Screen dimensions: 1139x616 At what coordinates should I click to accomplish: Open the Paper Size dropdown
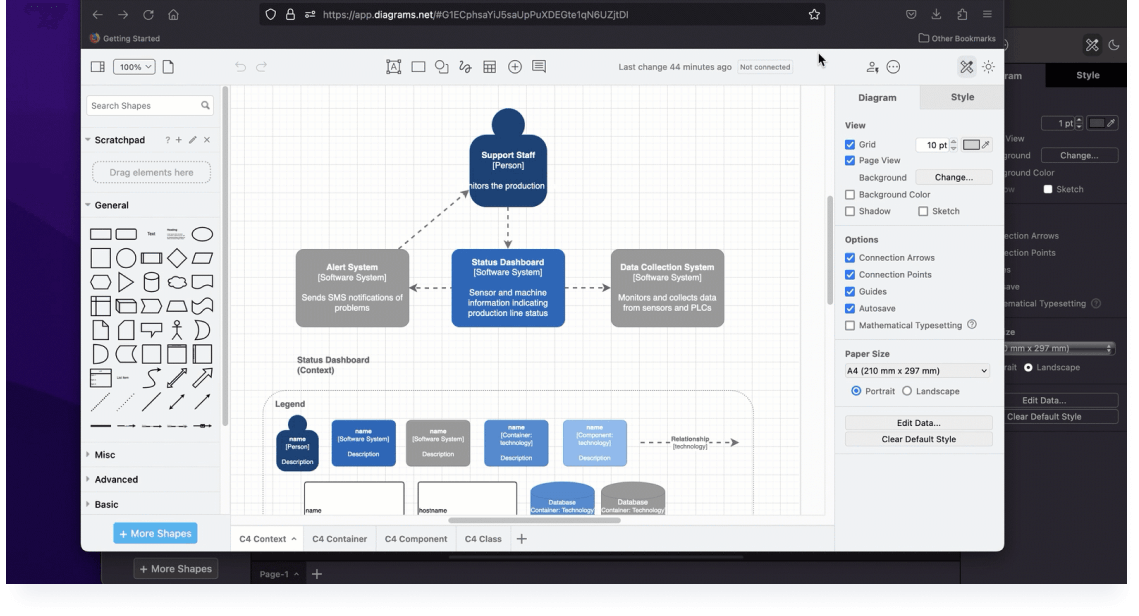917,370
